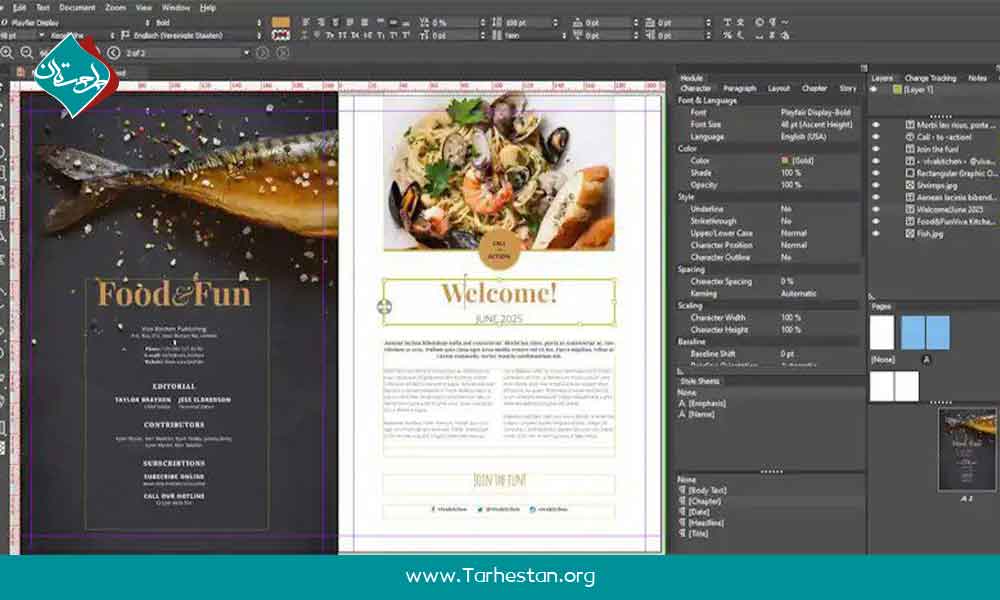
Task: Go to previous page with the arrow button
Action: click(x=114, y=53)
